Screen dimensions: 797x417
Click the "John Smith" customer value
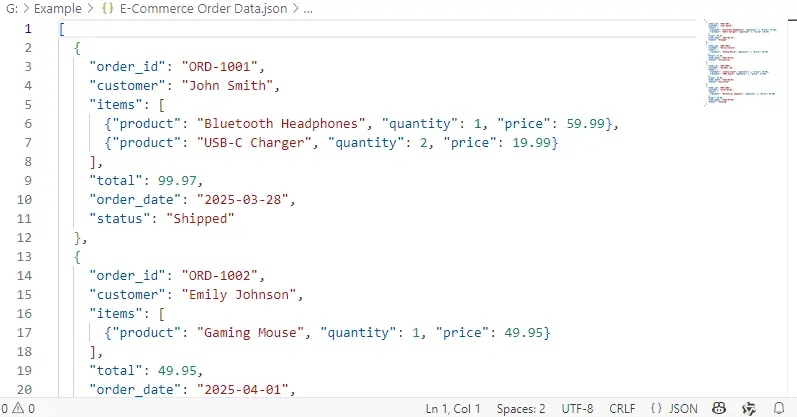pyautogui.click(x=227, y=85)
